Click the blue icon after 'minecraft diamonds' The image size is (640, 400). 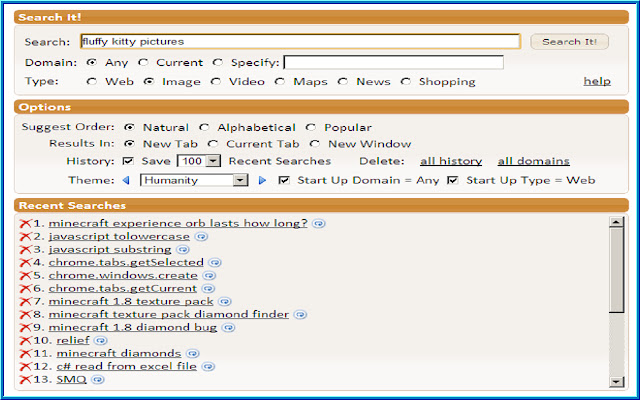pyautogui.click(x=192, y=353)
